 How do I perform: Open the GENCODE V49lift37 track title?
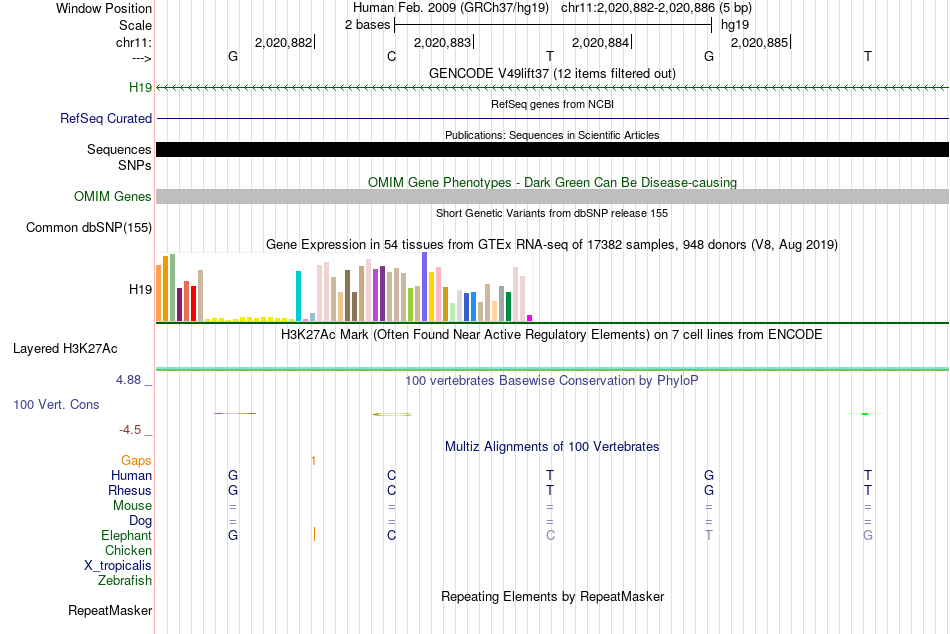coord(552,73)
